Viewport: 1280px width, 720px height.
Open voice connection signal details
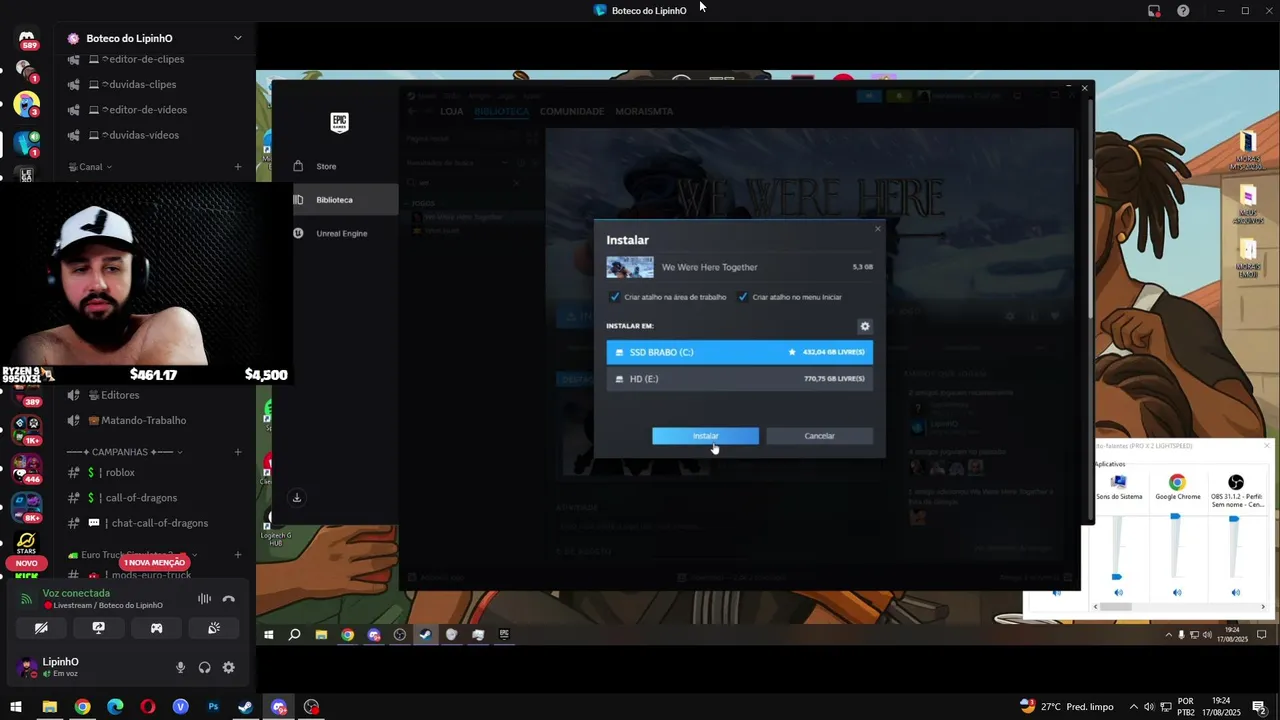click(x=27, y=599)
